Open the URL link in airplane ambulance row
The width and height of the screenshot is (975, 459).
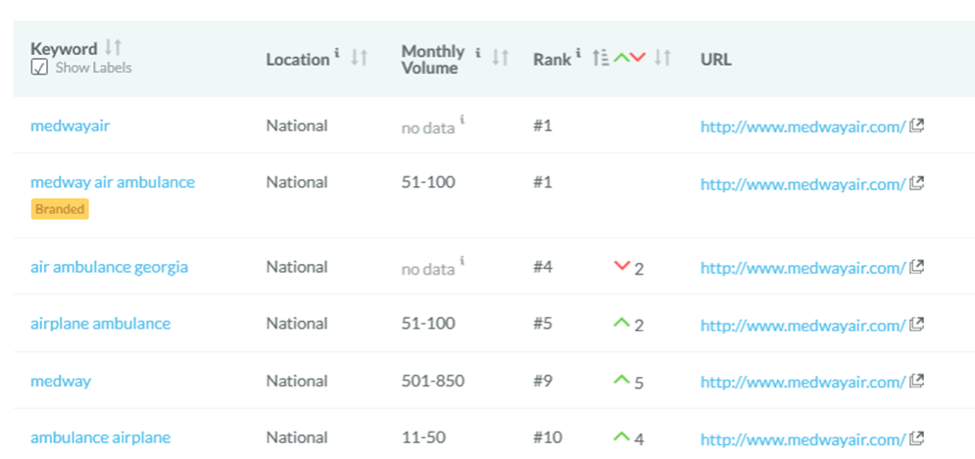click(x=803, y=325)
